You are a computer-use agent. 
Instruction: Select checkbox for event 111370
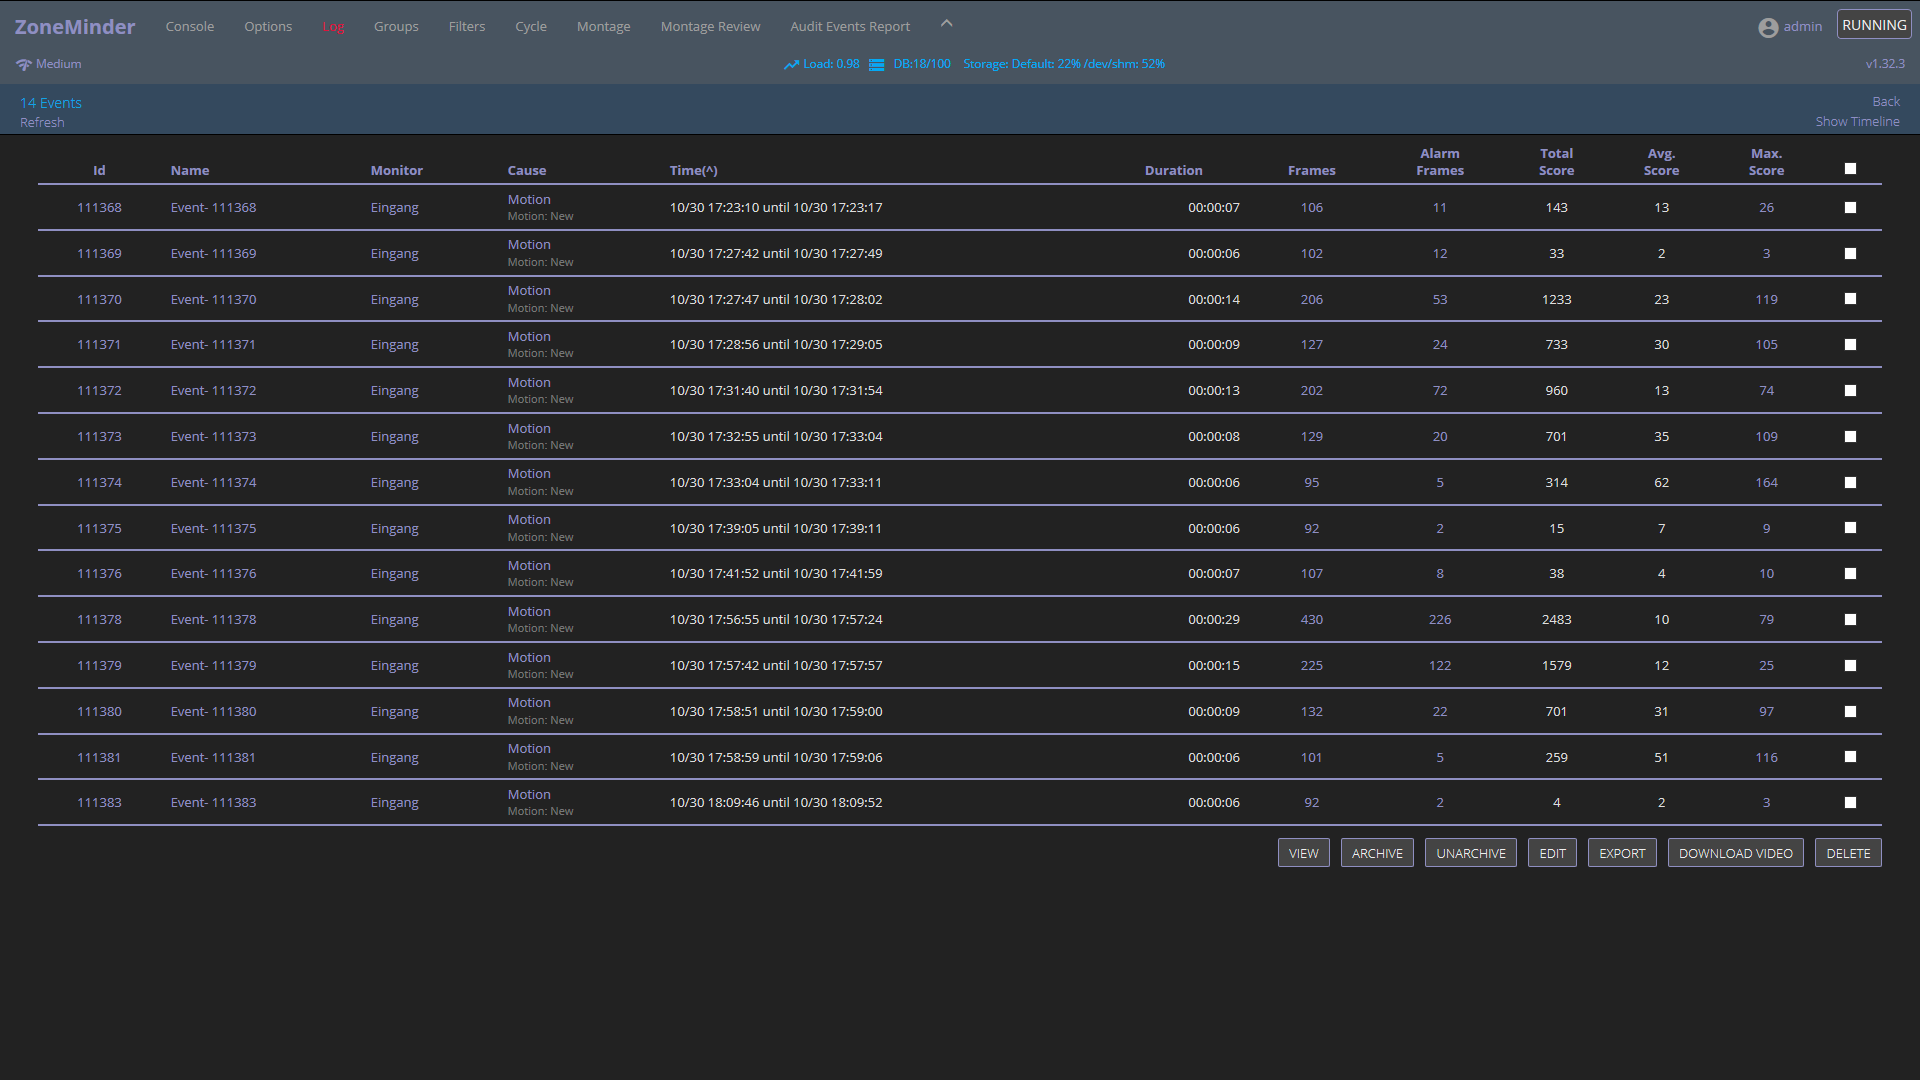[x=1850, y=299]
